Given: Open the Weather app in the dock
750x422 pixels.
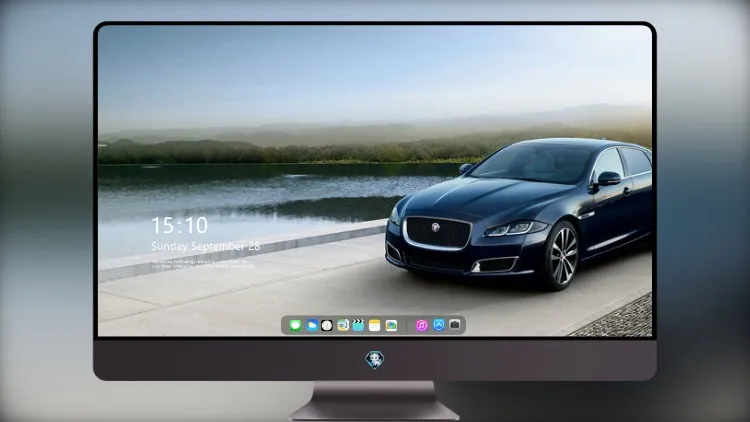Looking at the screenshot, I should (312, 325).
